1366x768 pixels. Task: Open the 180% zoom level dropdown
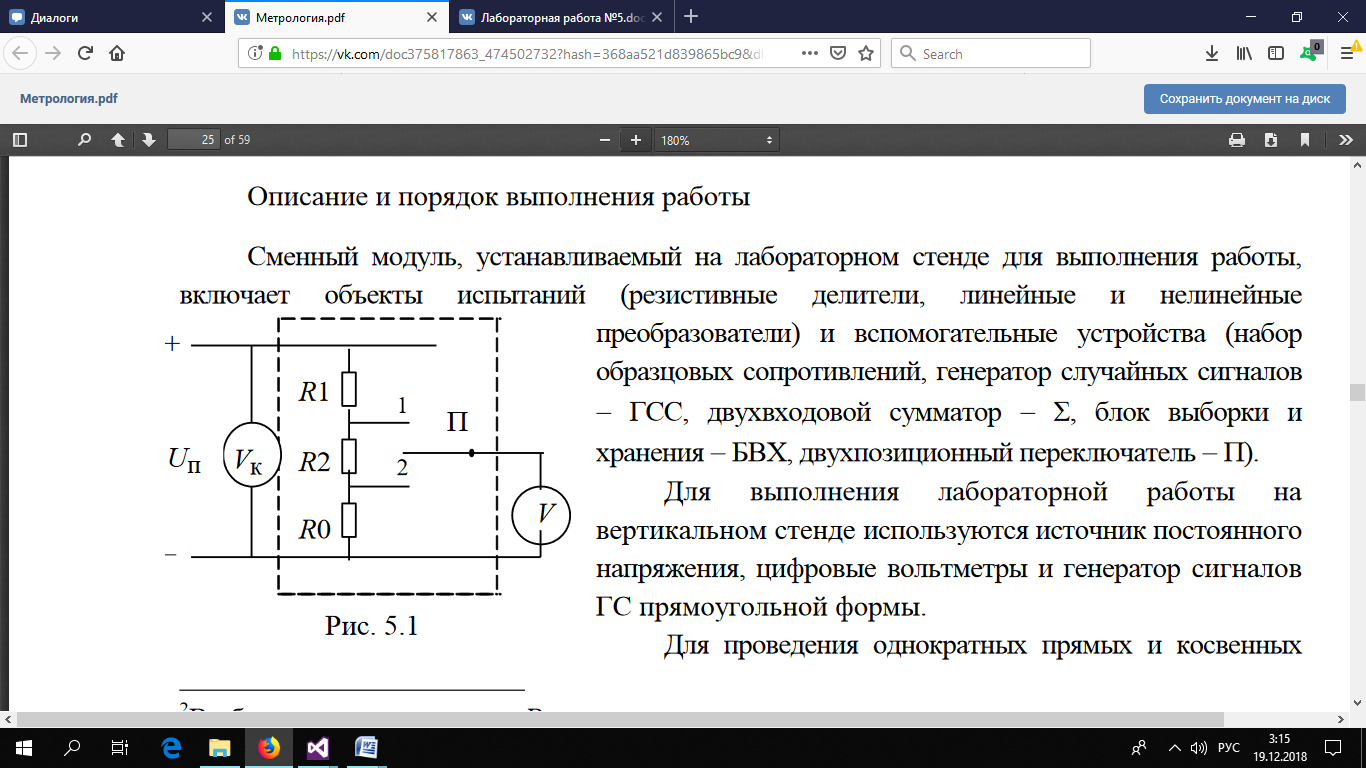click(x=716, y=140)
